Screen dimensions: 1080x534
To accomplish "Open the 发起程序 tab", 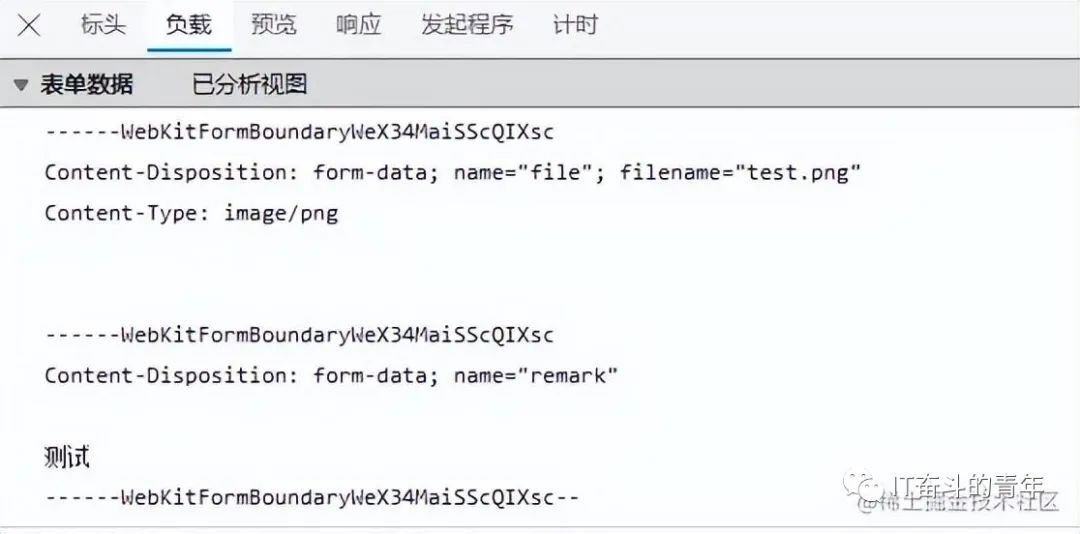I will coord(467,26).
